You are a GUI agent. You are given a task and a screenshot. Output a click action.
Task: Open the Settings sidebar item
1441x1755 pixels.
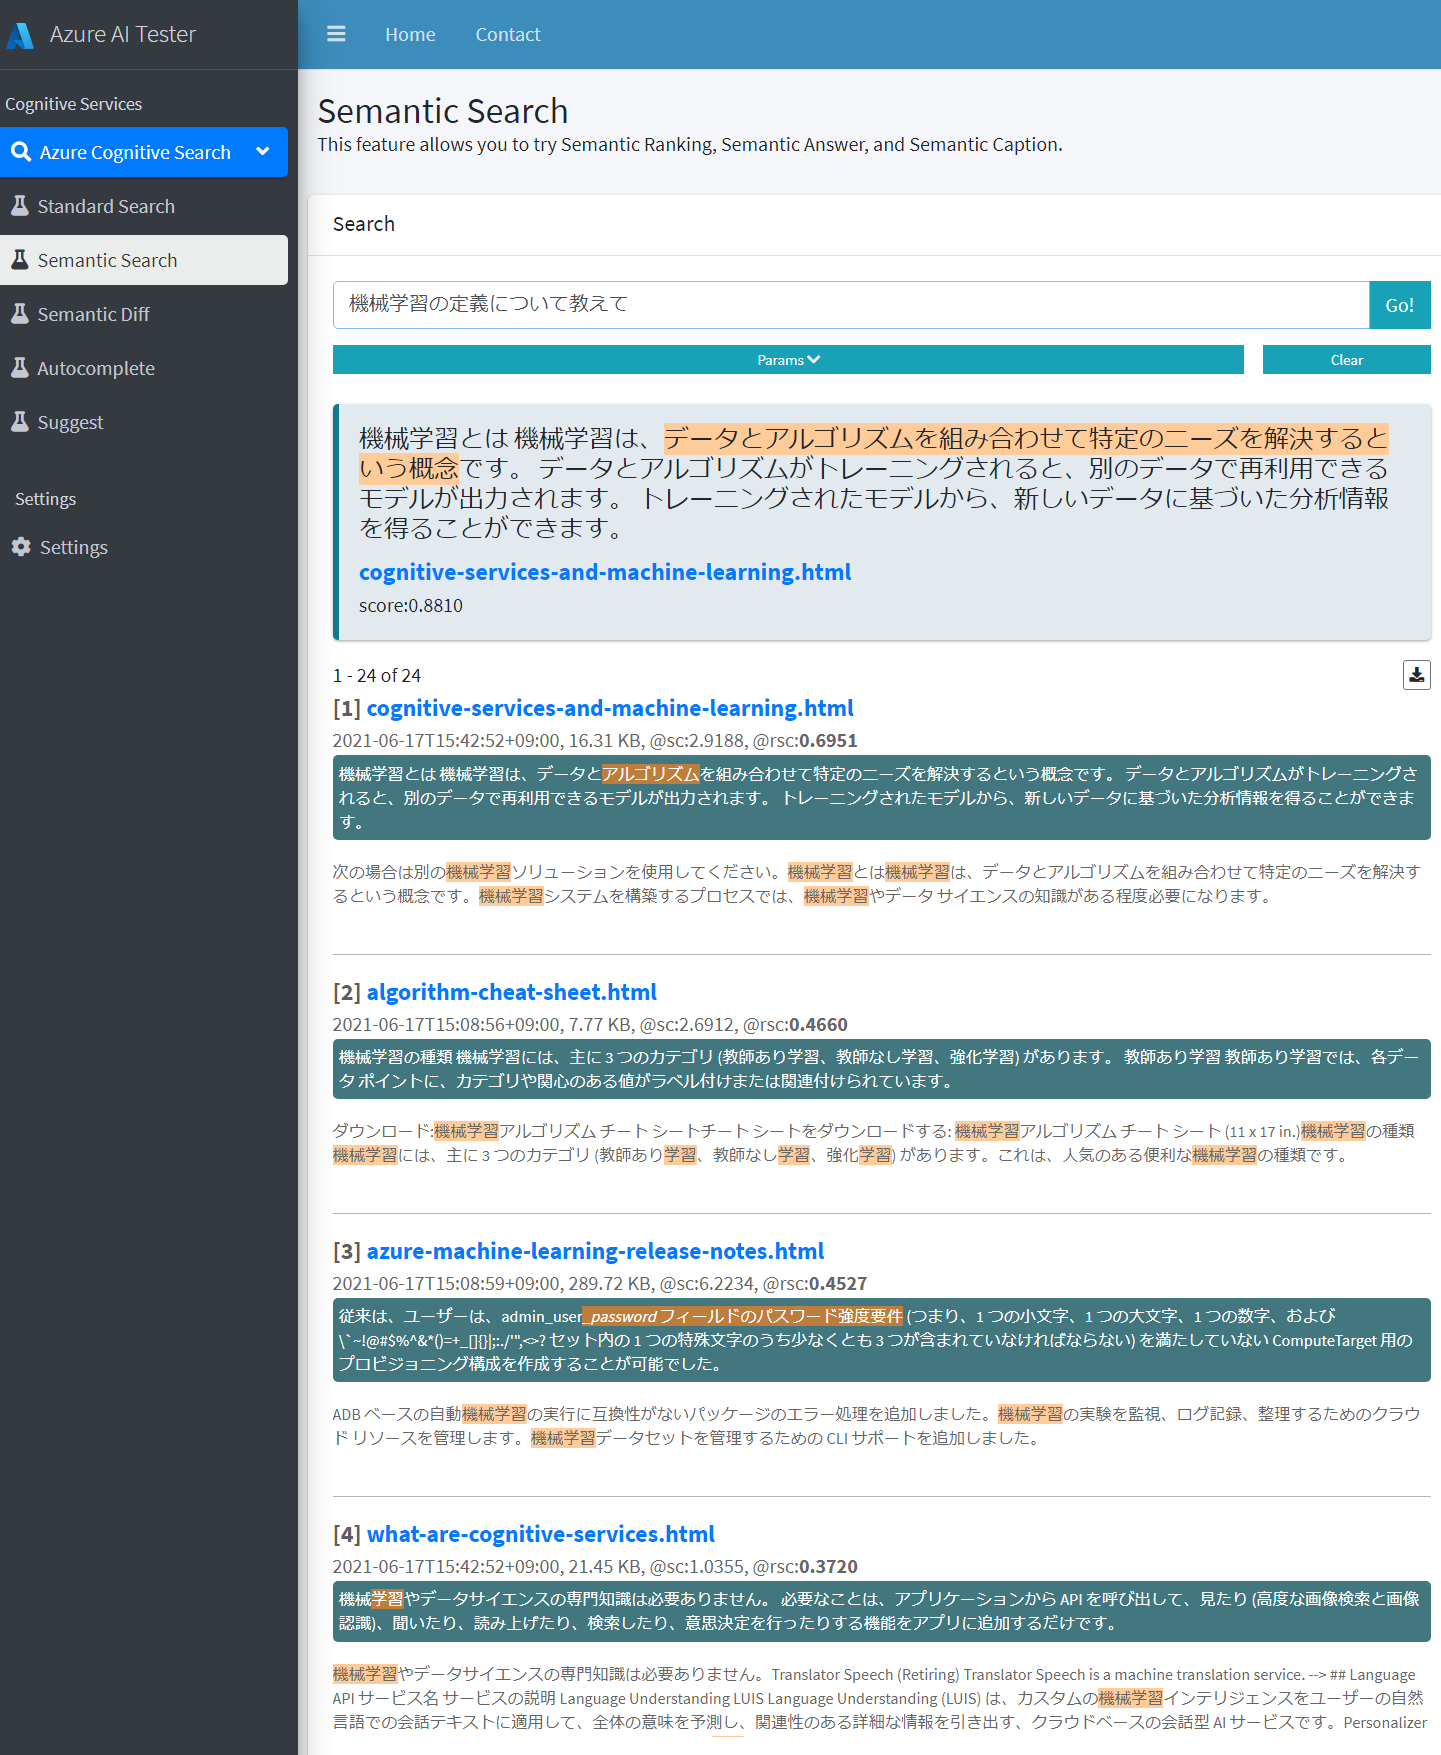point(144,547)
